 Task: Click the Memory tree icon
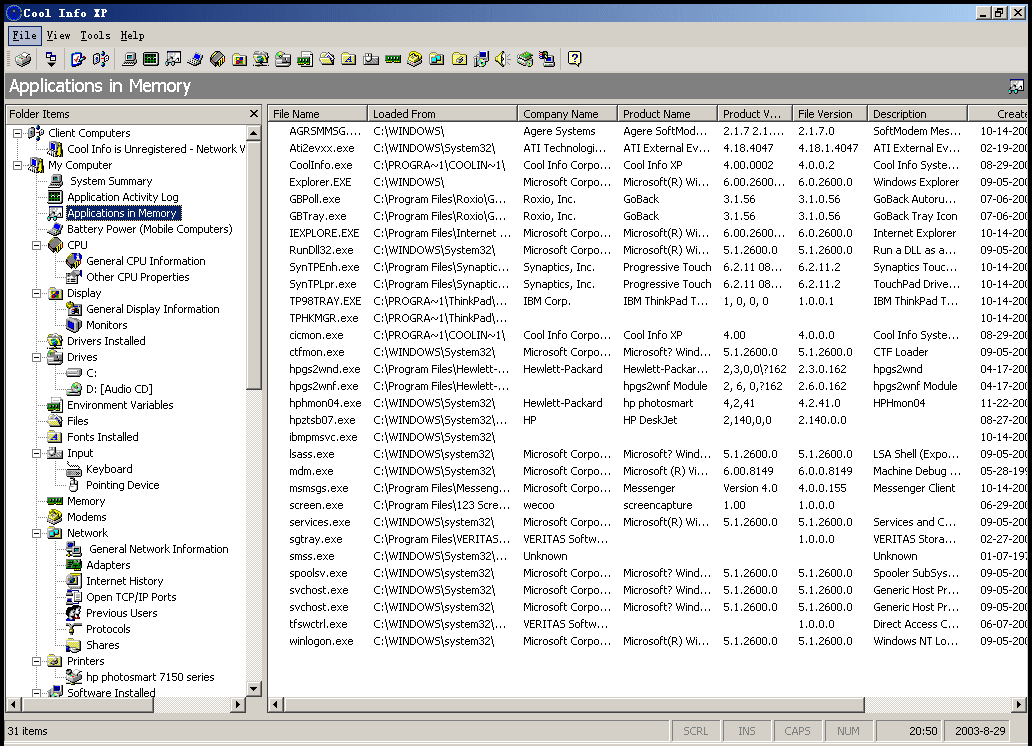(x=55, y=501)
